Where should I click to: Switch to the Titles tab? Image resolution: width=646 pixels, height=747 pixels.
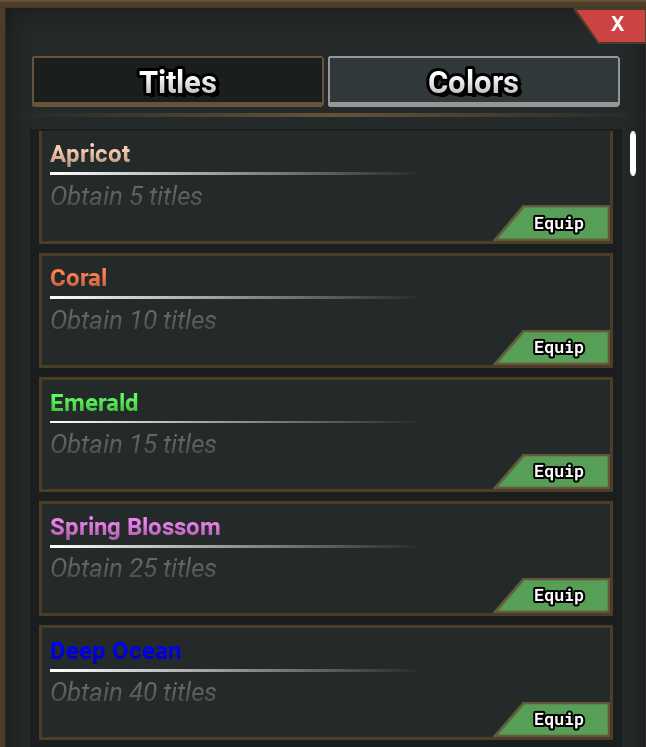coord(178,81)
